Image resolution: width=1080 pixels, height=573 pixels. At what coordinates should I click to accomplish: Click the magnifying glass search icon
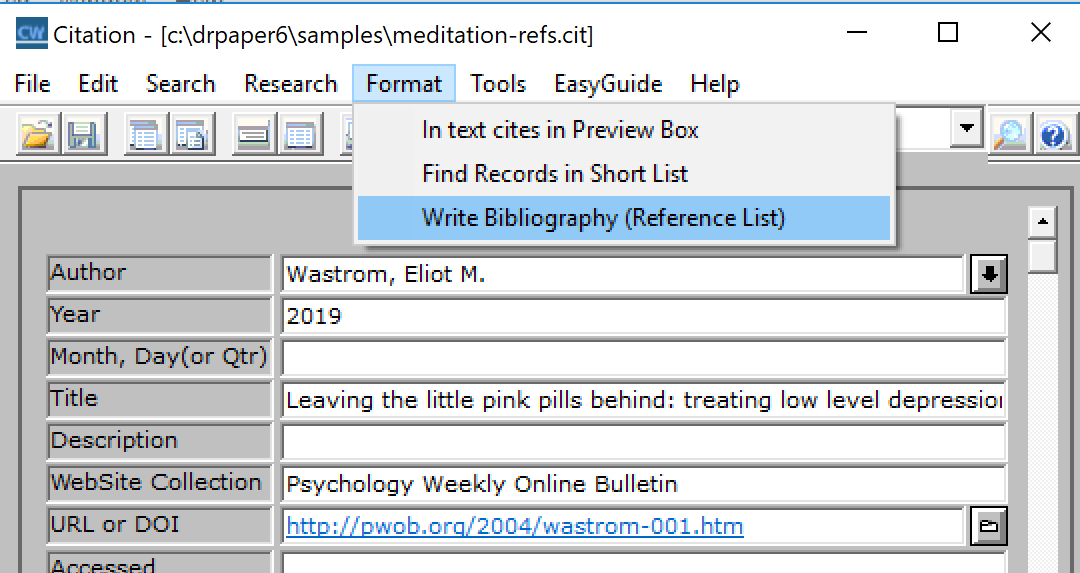(x=1009, y=135)
